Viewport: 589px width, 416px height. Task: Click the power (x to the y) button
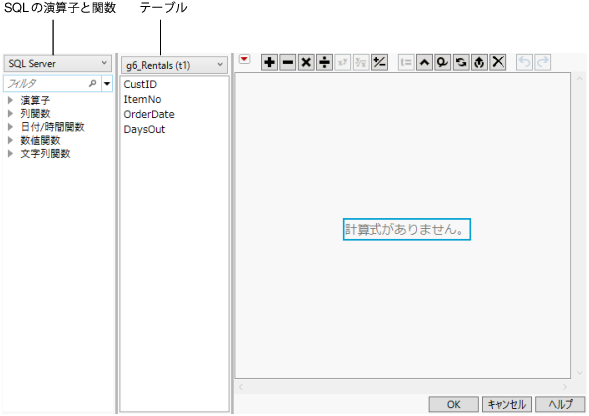(x=343, y=62)
